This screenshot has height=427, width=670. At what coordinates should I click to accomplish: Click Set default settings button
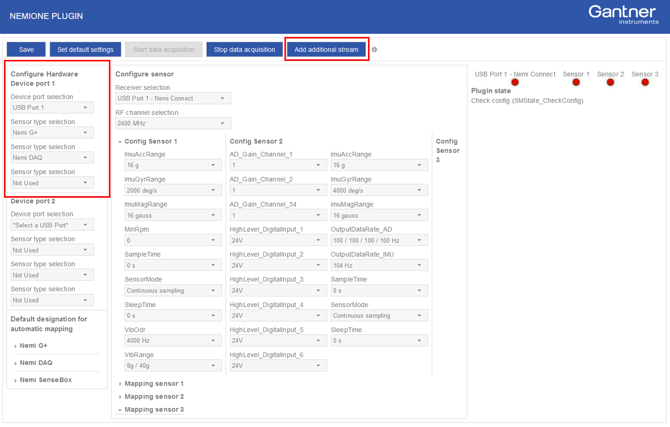click(85, 50)
